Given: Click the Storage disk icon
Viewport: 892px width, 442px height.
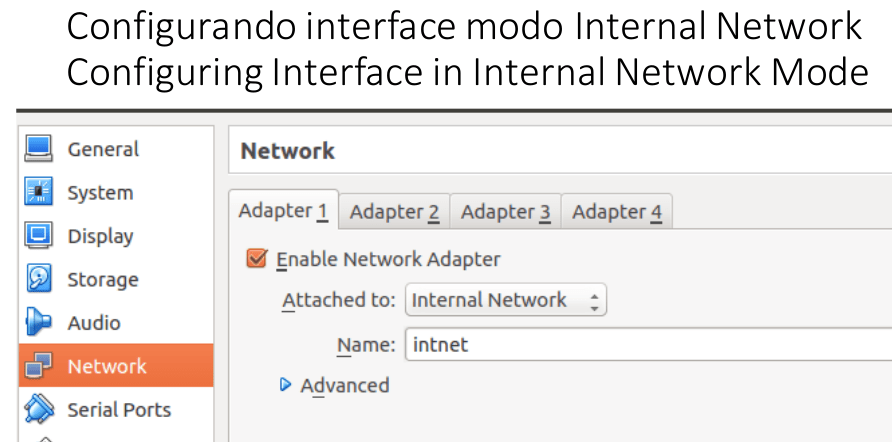Looking at the screenshot, I should coord(39,278).
